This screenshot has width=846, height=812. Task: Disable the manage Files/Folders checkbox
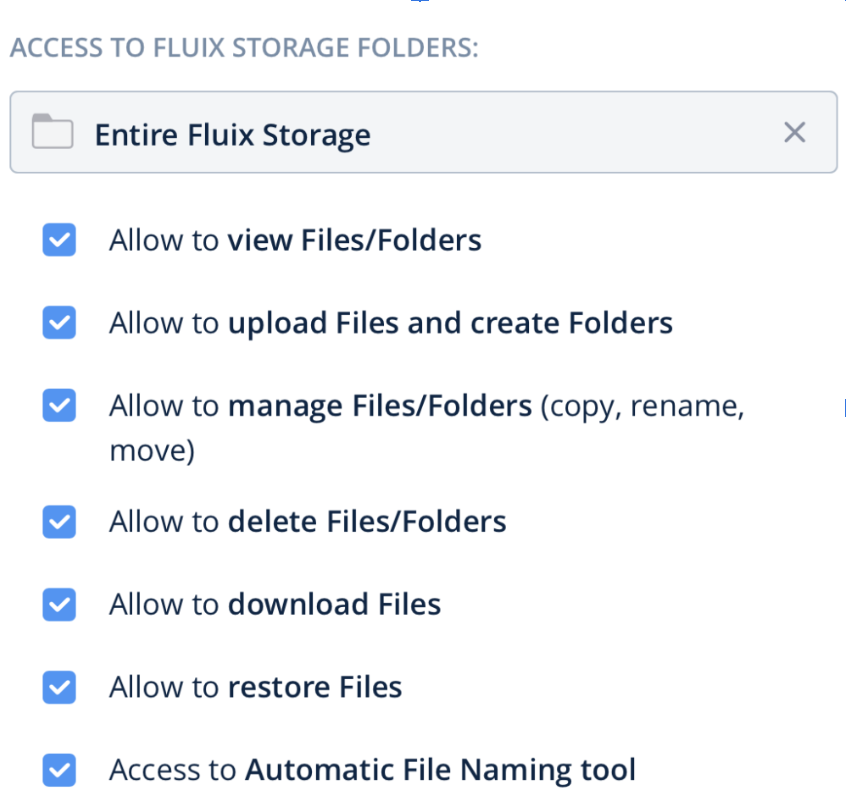click(x=59, y=405)
